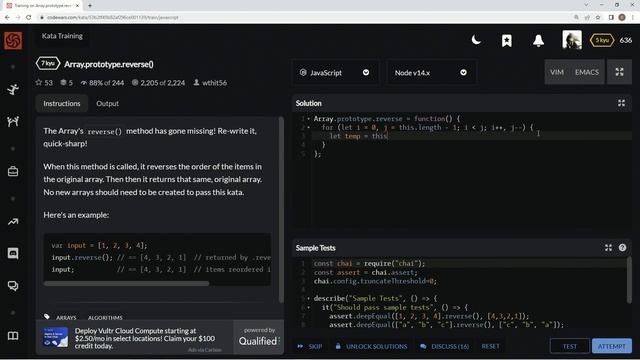Screen dimensions: 640x360
Task: Open Sample Tests help question icon
Action: point(622,248)
